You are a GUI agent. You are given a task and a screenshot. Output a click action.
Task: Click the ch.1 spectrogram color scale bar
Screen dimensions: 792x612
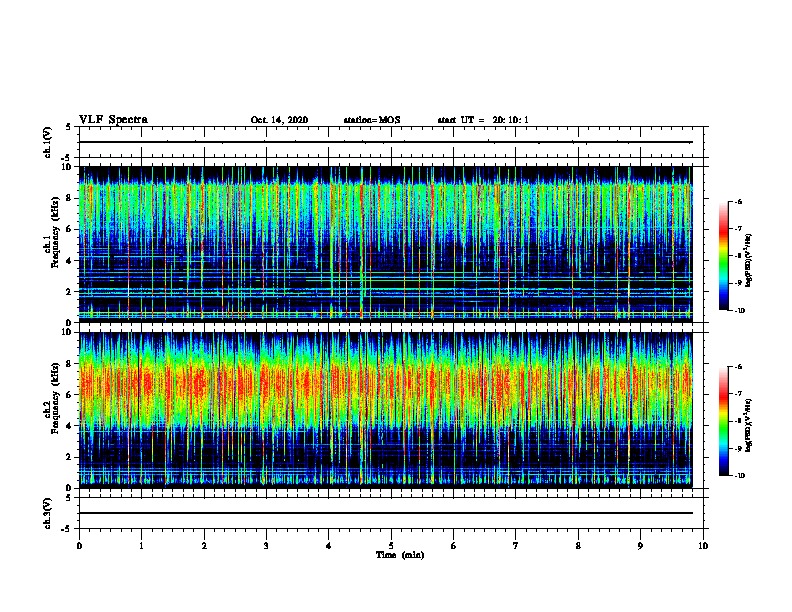(x=724, y=256)
